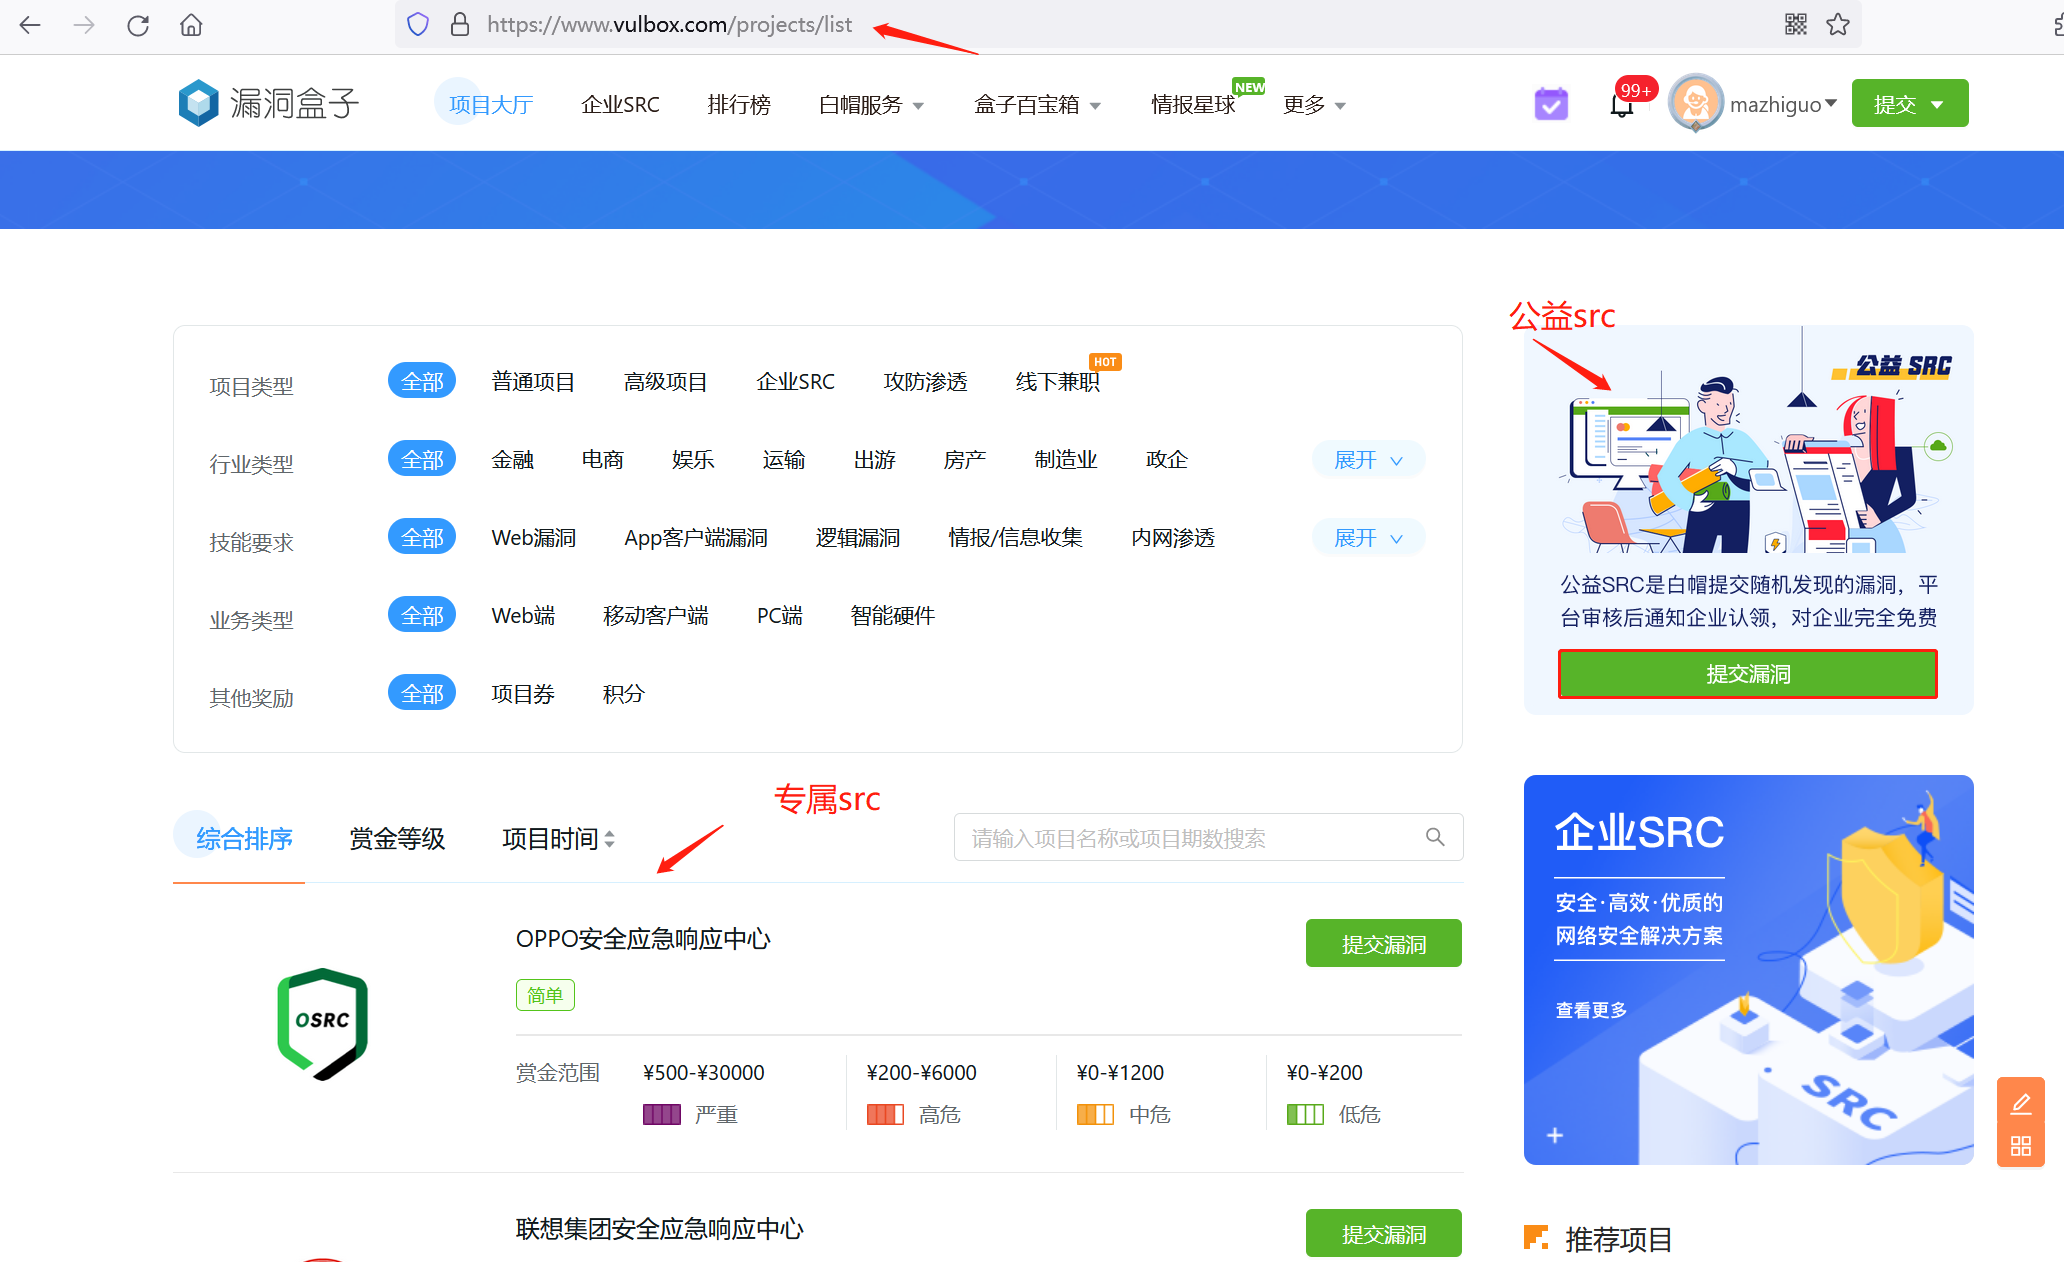Click 查看更多 on the 企业SRC banner

point(1591,1010)
